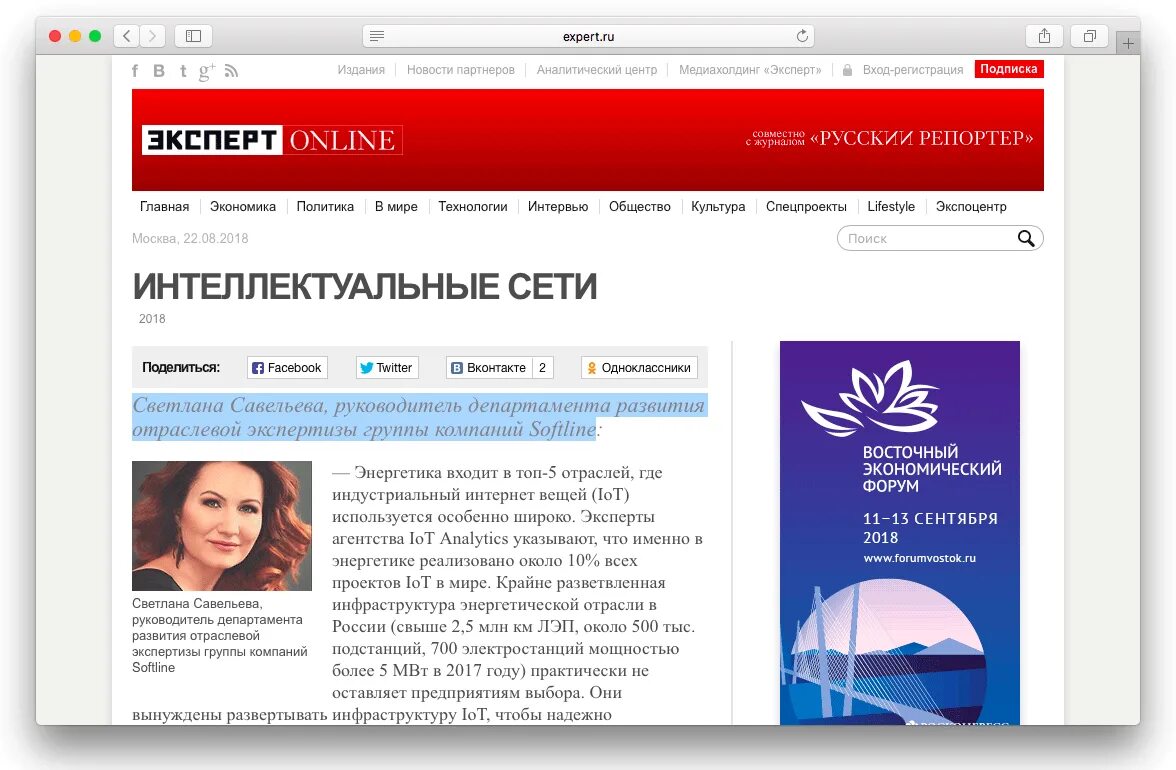
Task: Click www.forumvostok.ru in the ad
Action: [920, 558]
